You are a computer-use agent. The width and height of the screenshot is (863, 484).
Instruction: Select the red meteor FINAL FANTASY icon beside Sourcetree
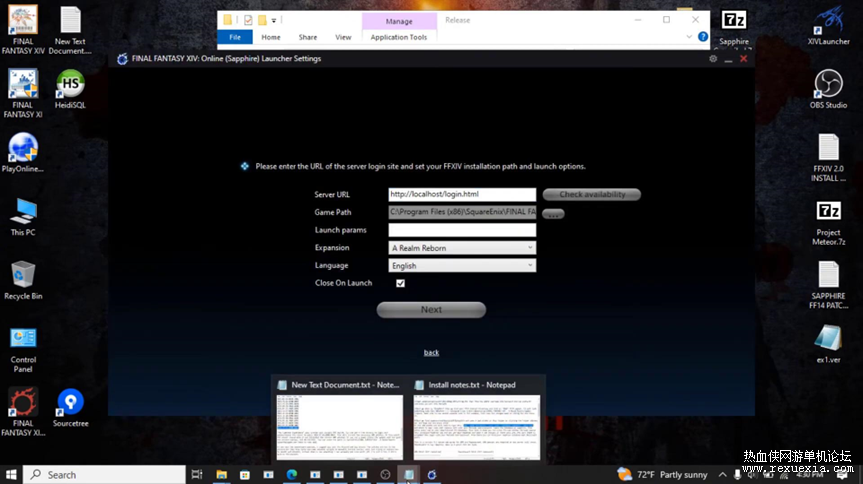tap(23, 412)
